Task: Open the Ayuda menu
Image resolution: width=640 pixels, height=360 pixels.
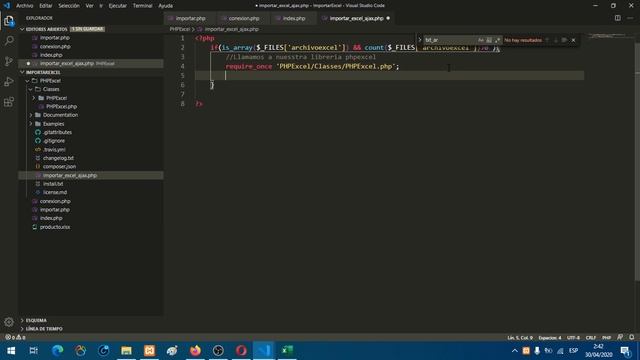Action: [165, 6]
